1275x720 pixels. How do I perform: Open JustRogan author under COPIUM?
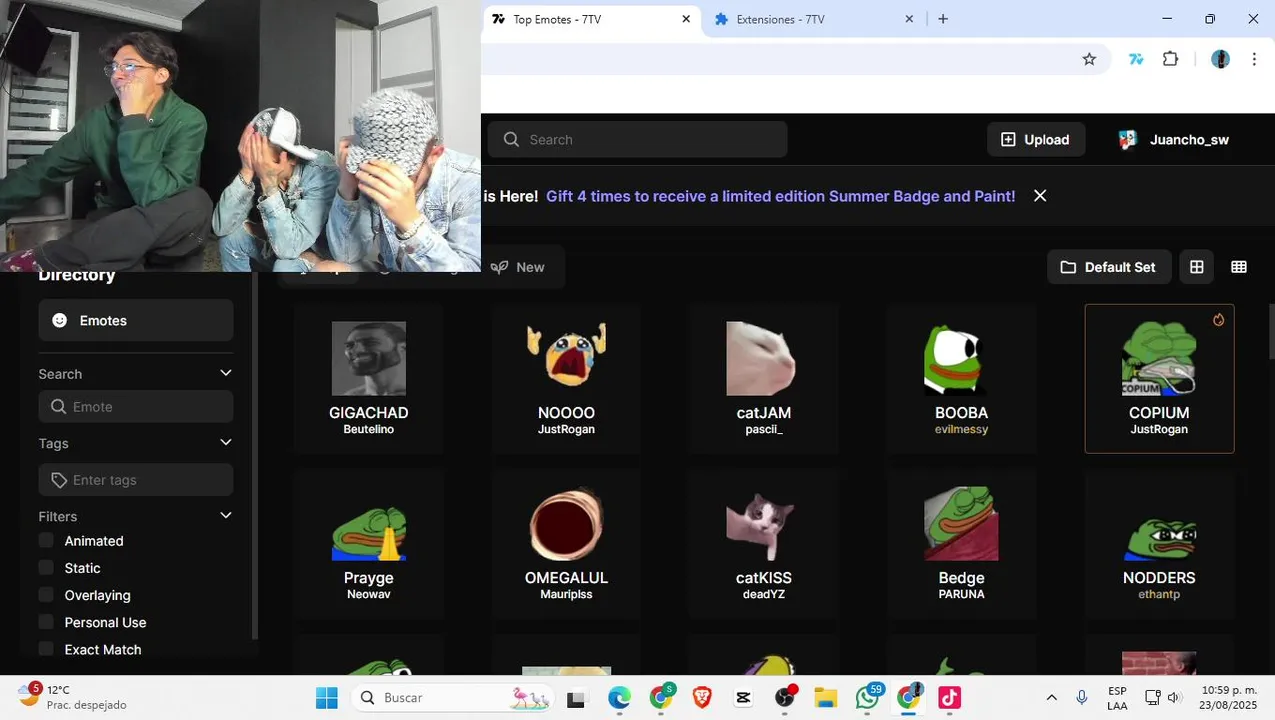(x=1159, y=430)
